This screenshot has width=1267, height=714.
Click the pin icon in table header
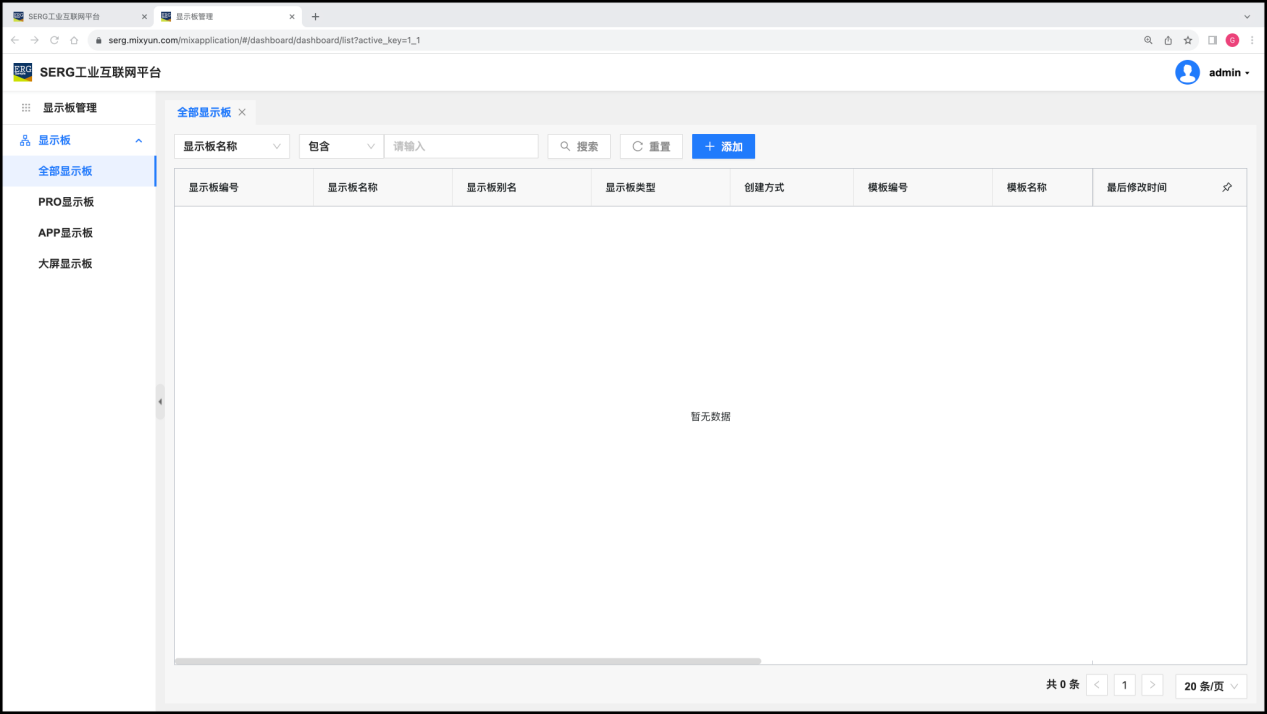1227,187
